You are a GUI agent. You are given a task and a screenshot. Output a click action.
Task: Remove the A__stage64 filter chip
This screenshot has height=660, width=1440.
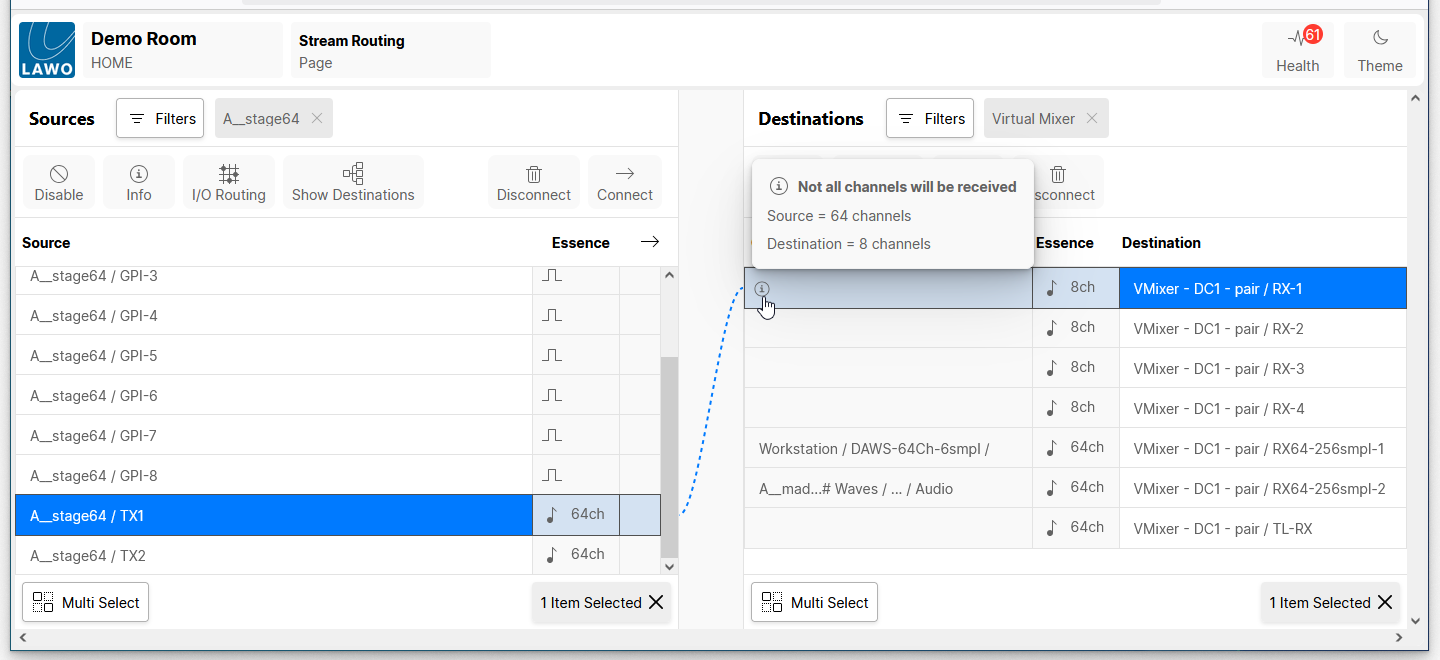coord(317,118)
